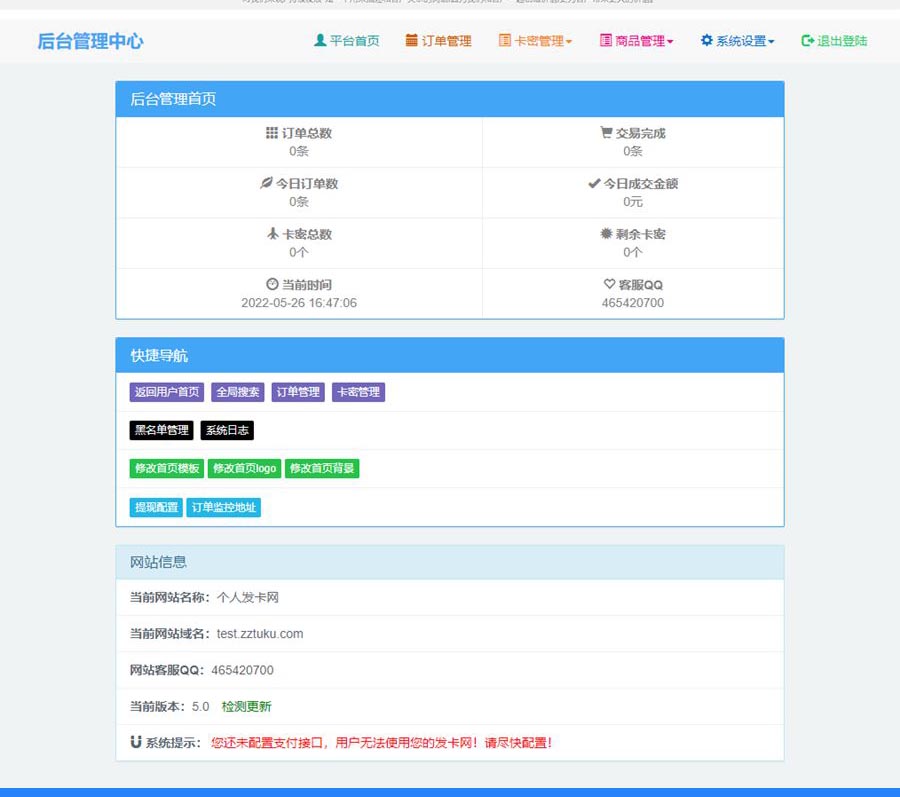Click the gear icon beside 系统设置
Image resolution: width=900 pixels, height=797 pixels.
click(x=707, y=41)
